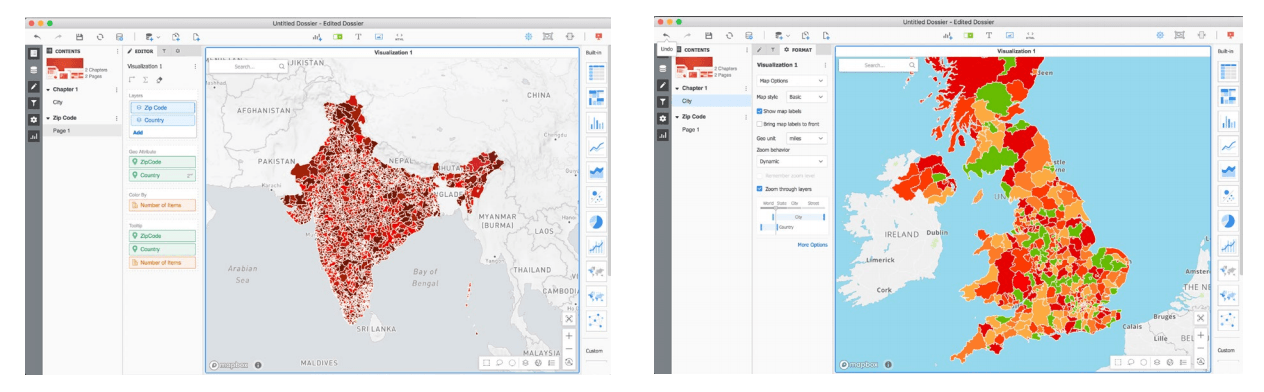Click the City layer zoom range bar
The image size is (1264, 392).
tap(798, 216)
